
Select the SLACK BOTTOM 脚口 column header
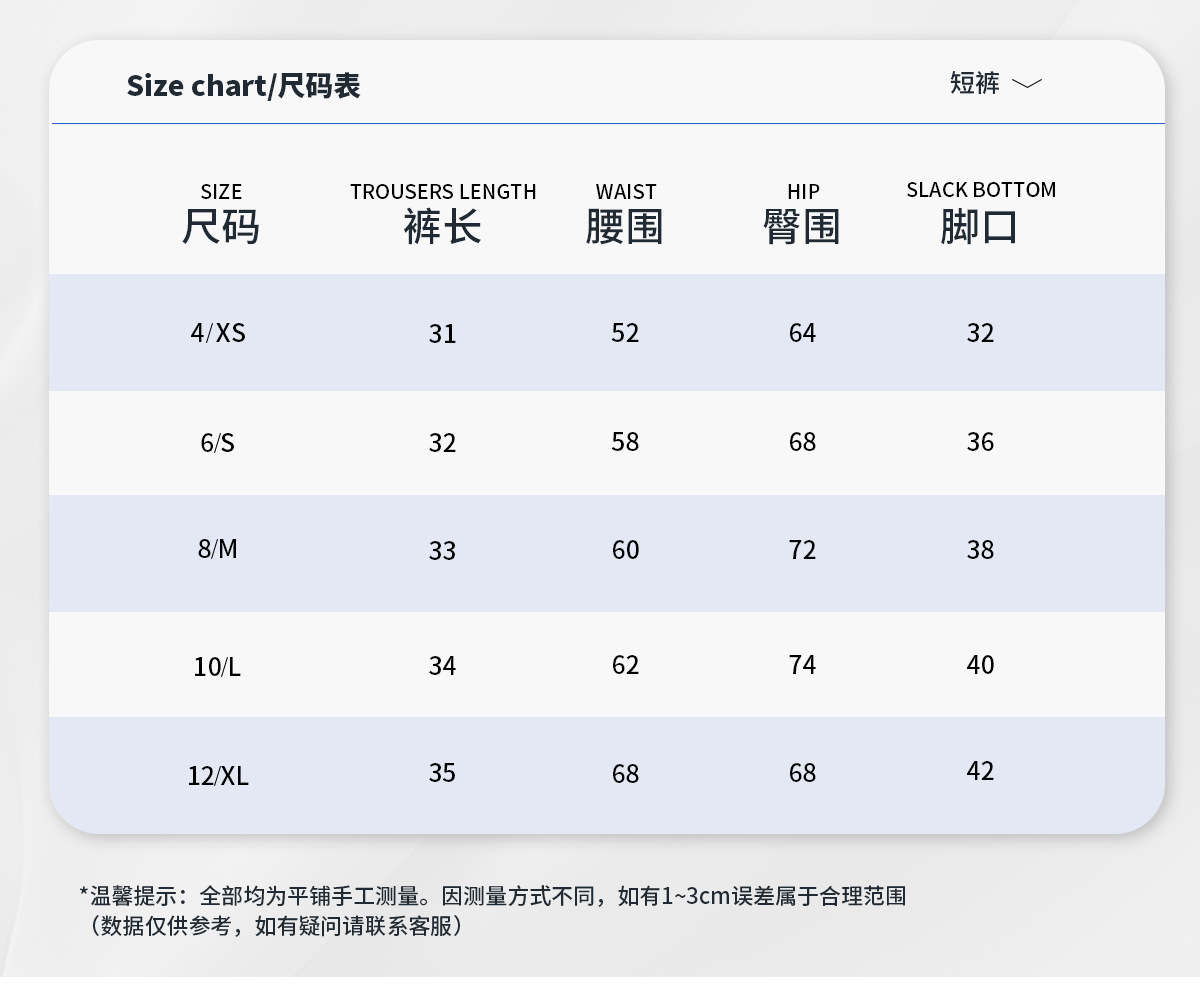coord(980,214)
